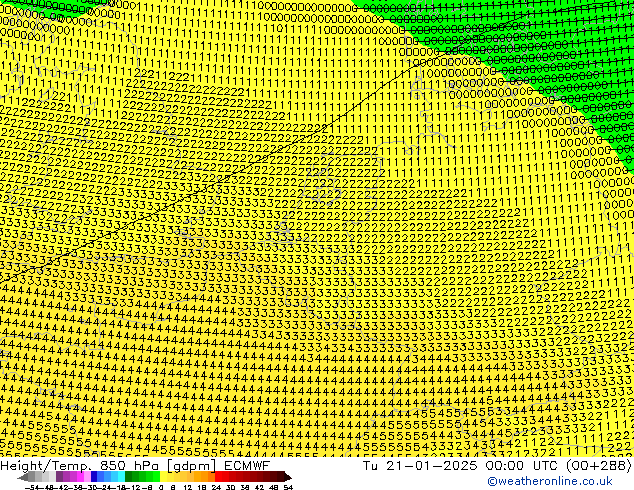634x490 pixels.
Task: Click the 'Height/Temp. 850 hPa [gdpm] ECMWF' title
Action: coord(135,466)
